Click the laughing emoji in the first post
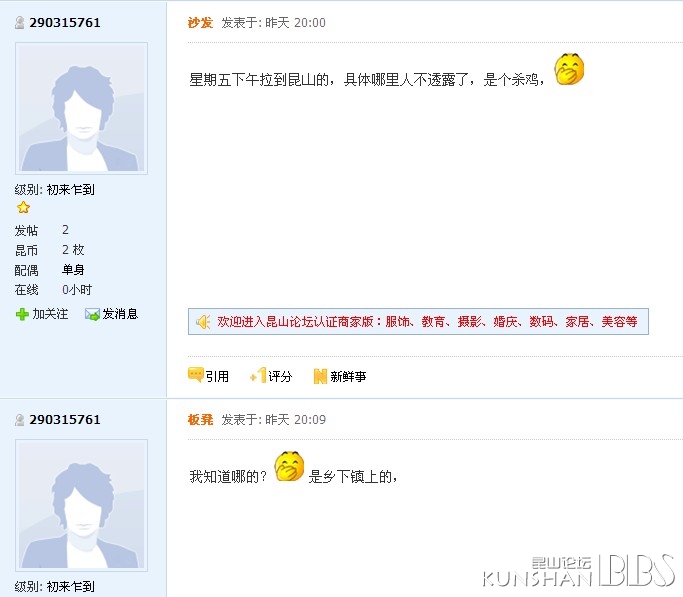The height and width of the screenshot is (597, 683). coord(569,69)
